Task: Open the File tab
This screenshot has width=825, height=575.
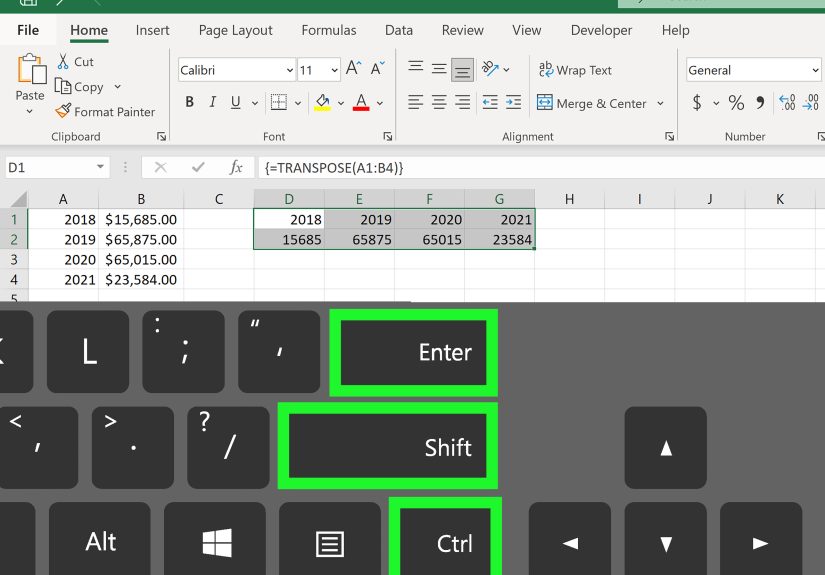Action: [28, 30]
